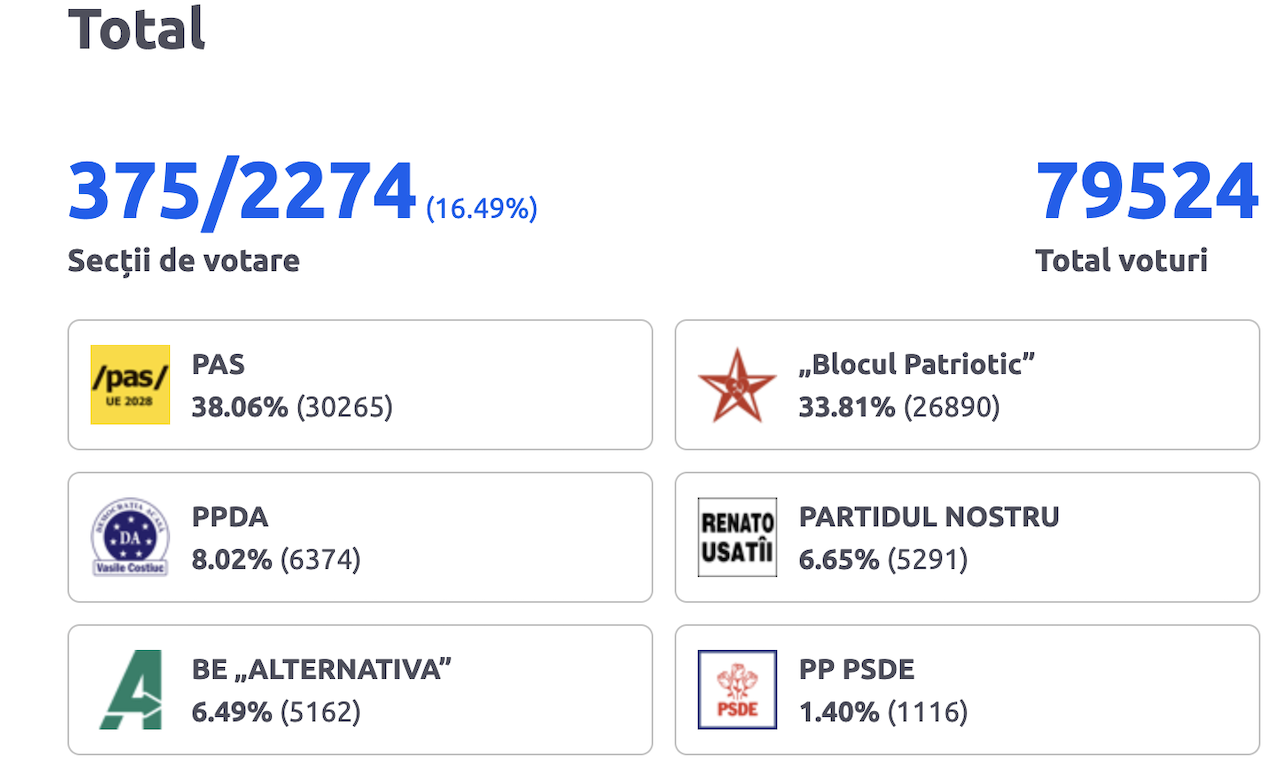Click the 16.49% stations percentage
This screenshot has height=766, width=1280.
tap(481, 209)
